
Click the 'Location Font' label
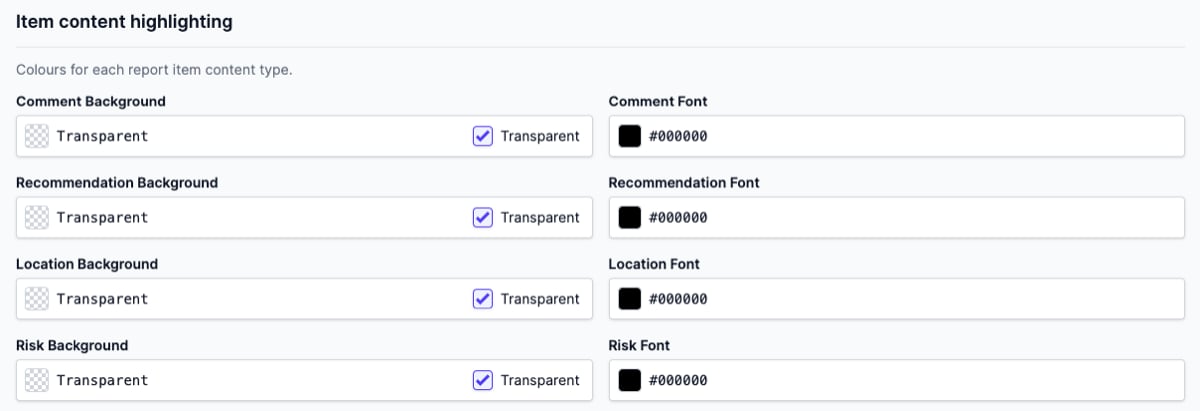pyautogui.click(x=654, y=264)
